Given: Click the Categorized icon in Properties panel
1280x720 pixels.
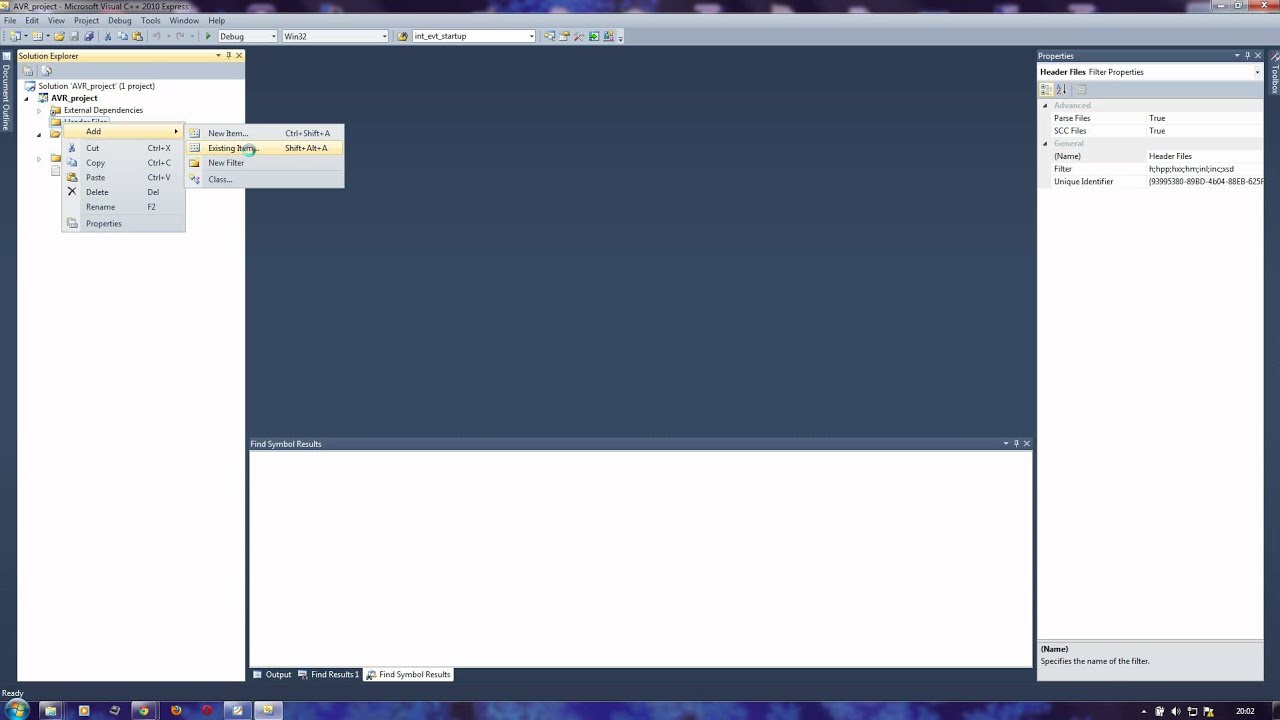Looking at the screenshot, I should tap(1046, 89).
